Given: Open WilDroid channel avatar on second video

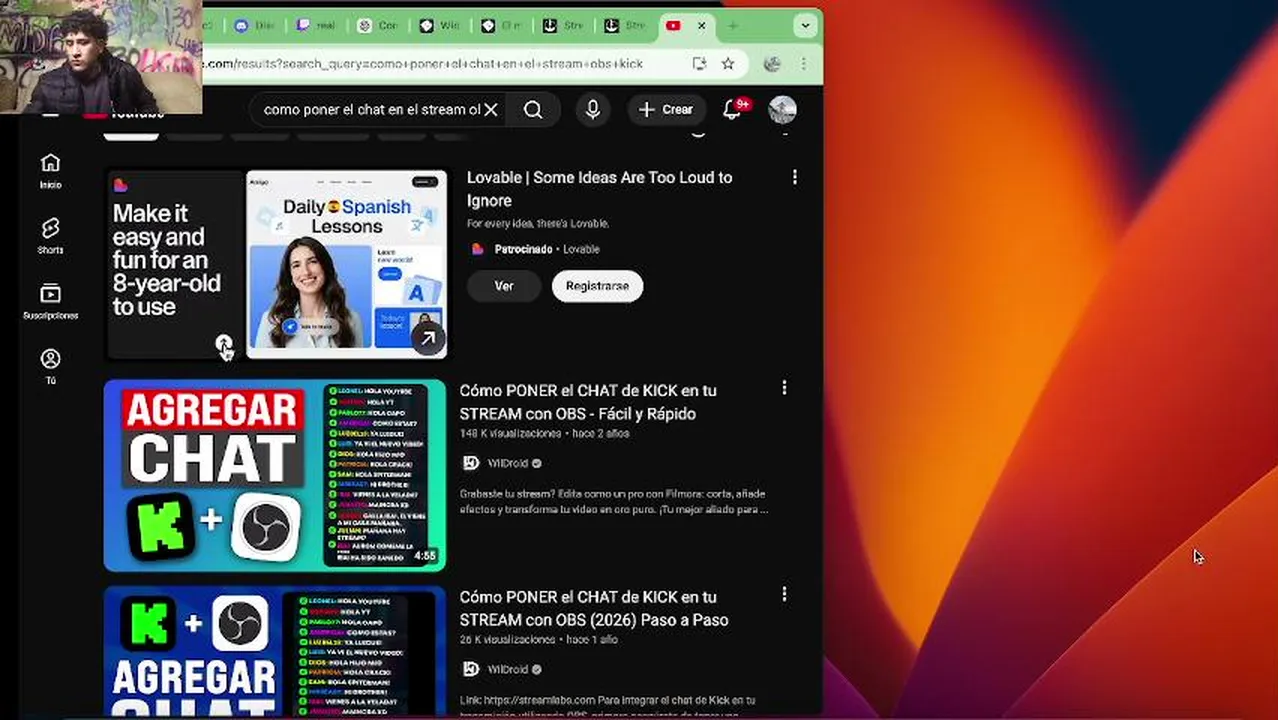Looking at the screenshot, I should [x=471, y=669].
